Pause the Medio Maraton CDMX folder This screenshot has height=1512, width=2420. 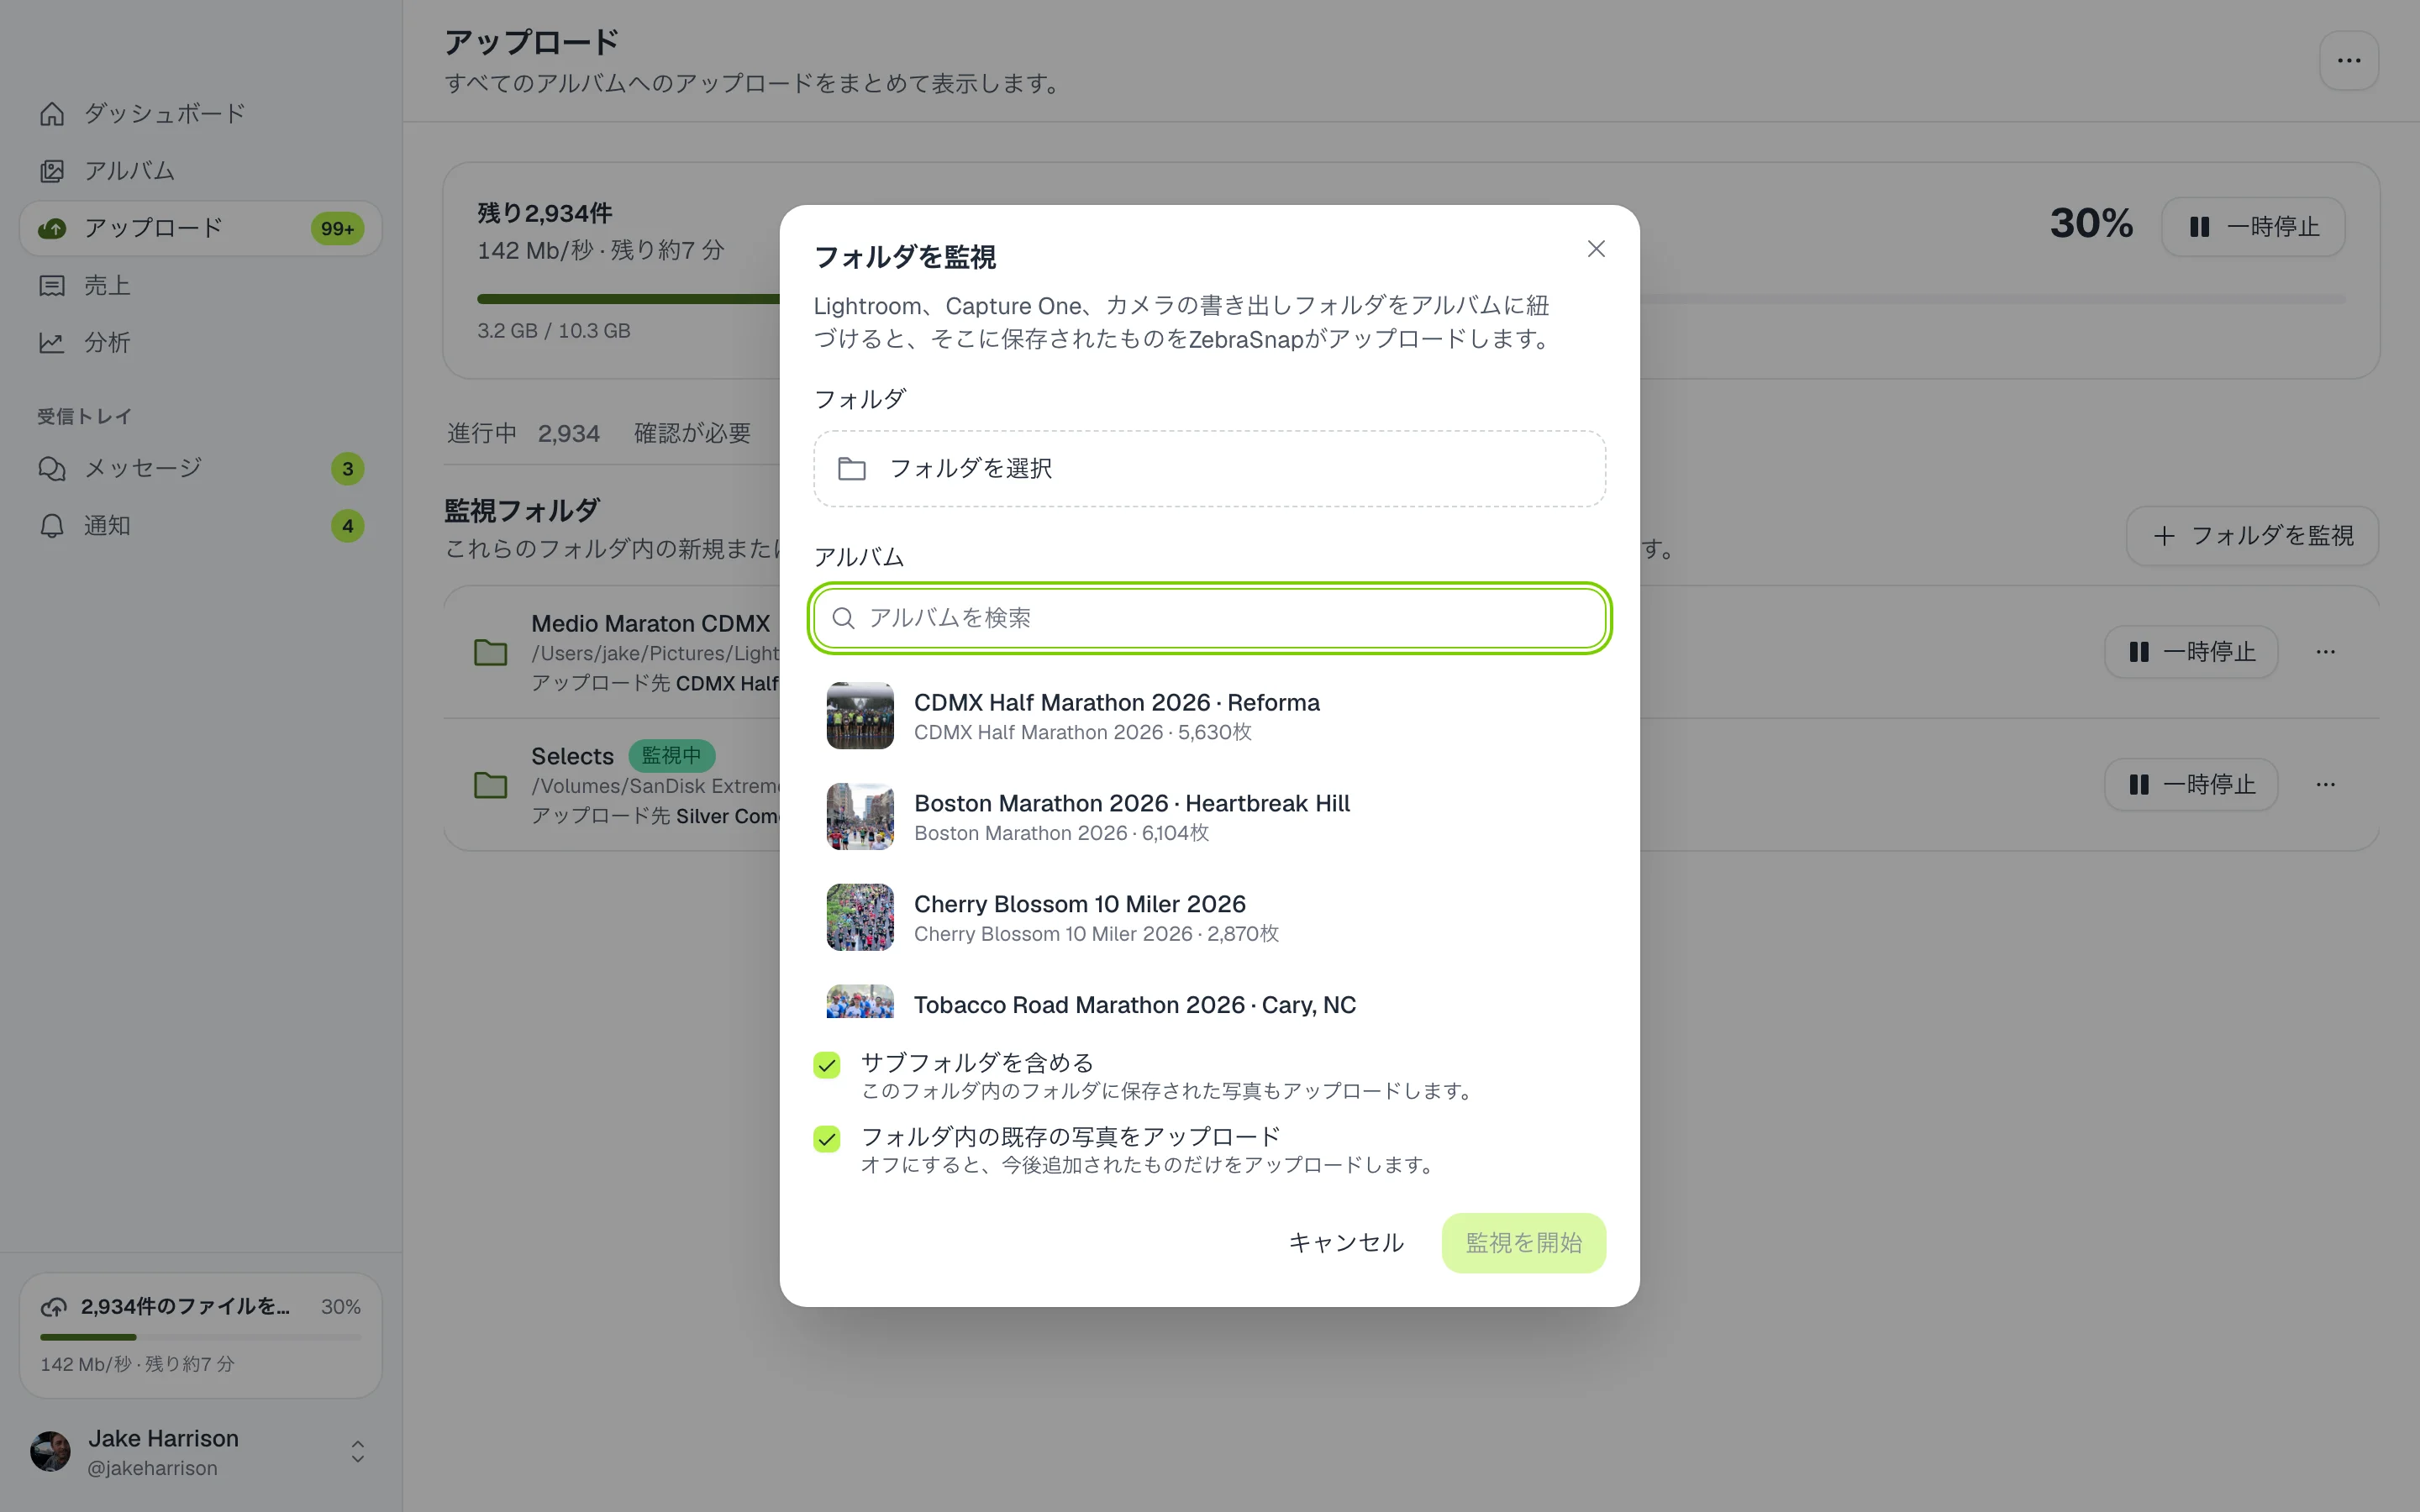click(2191, 652)
